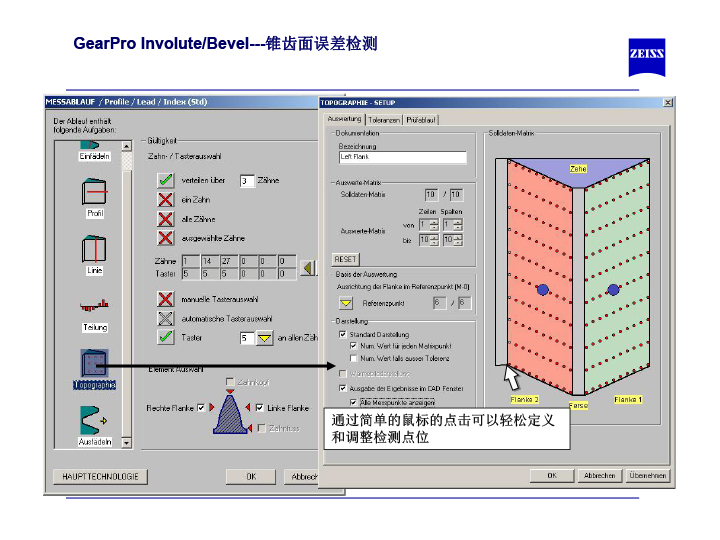
Task: Switch to the Toleranzen tab
Action: pyautogui.click(x=384, y=120)
